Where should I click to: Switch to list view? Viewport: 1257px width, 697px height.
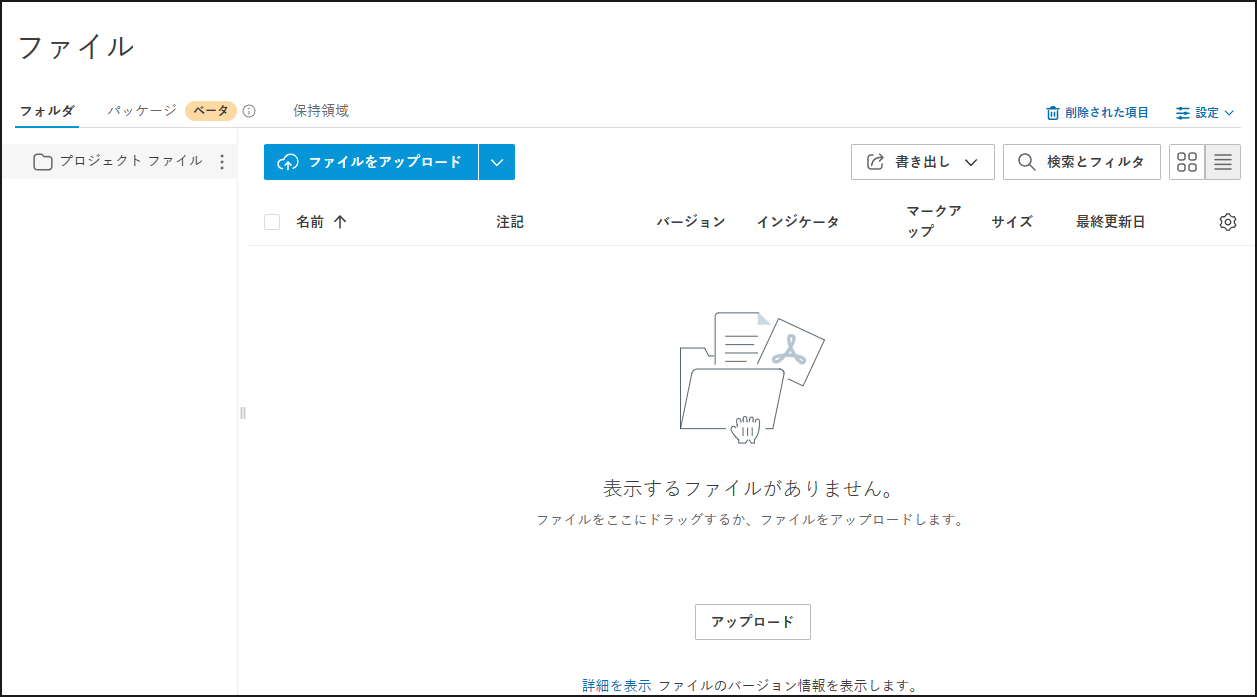1223,162
